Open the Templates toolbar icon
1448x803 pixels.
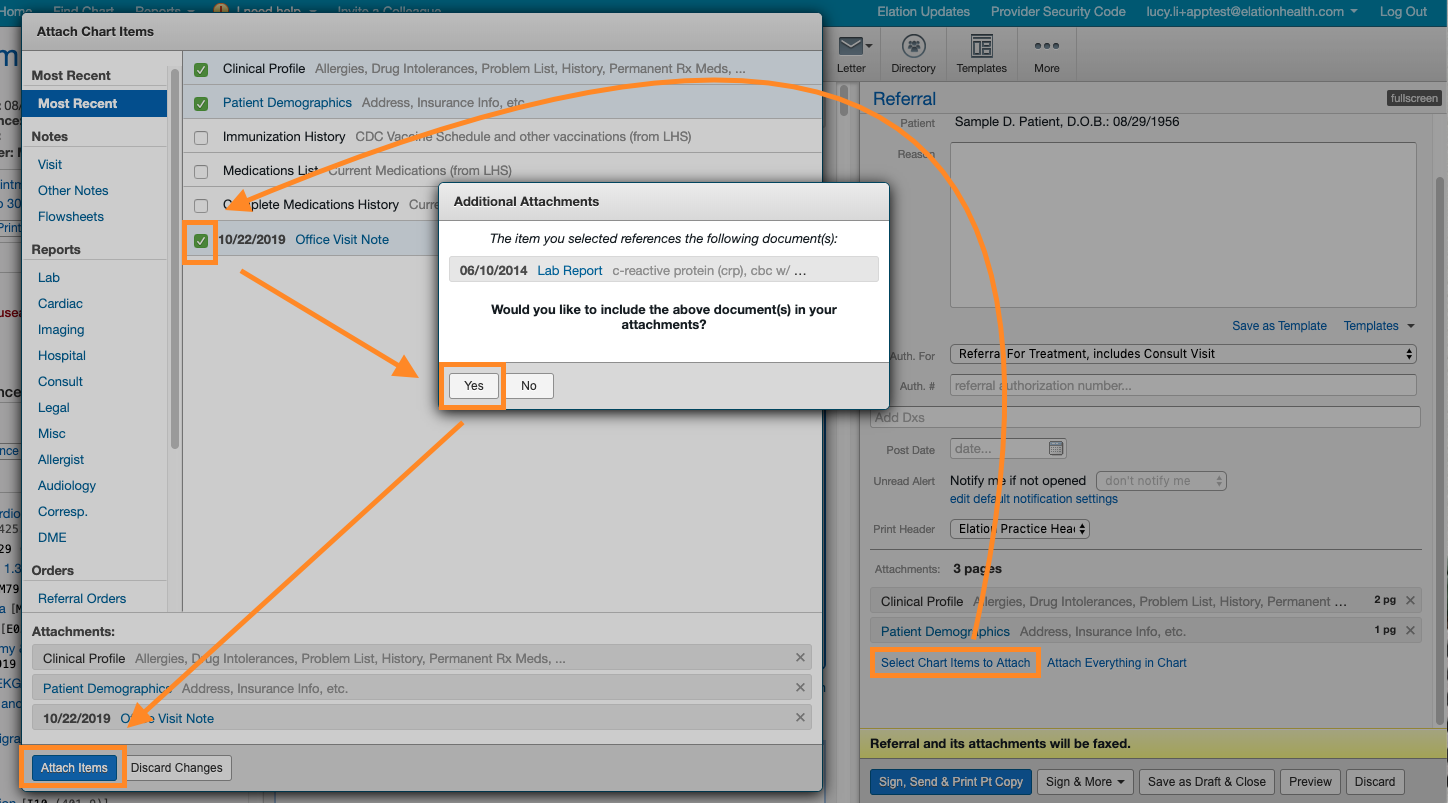click(x=981, y=55)
